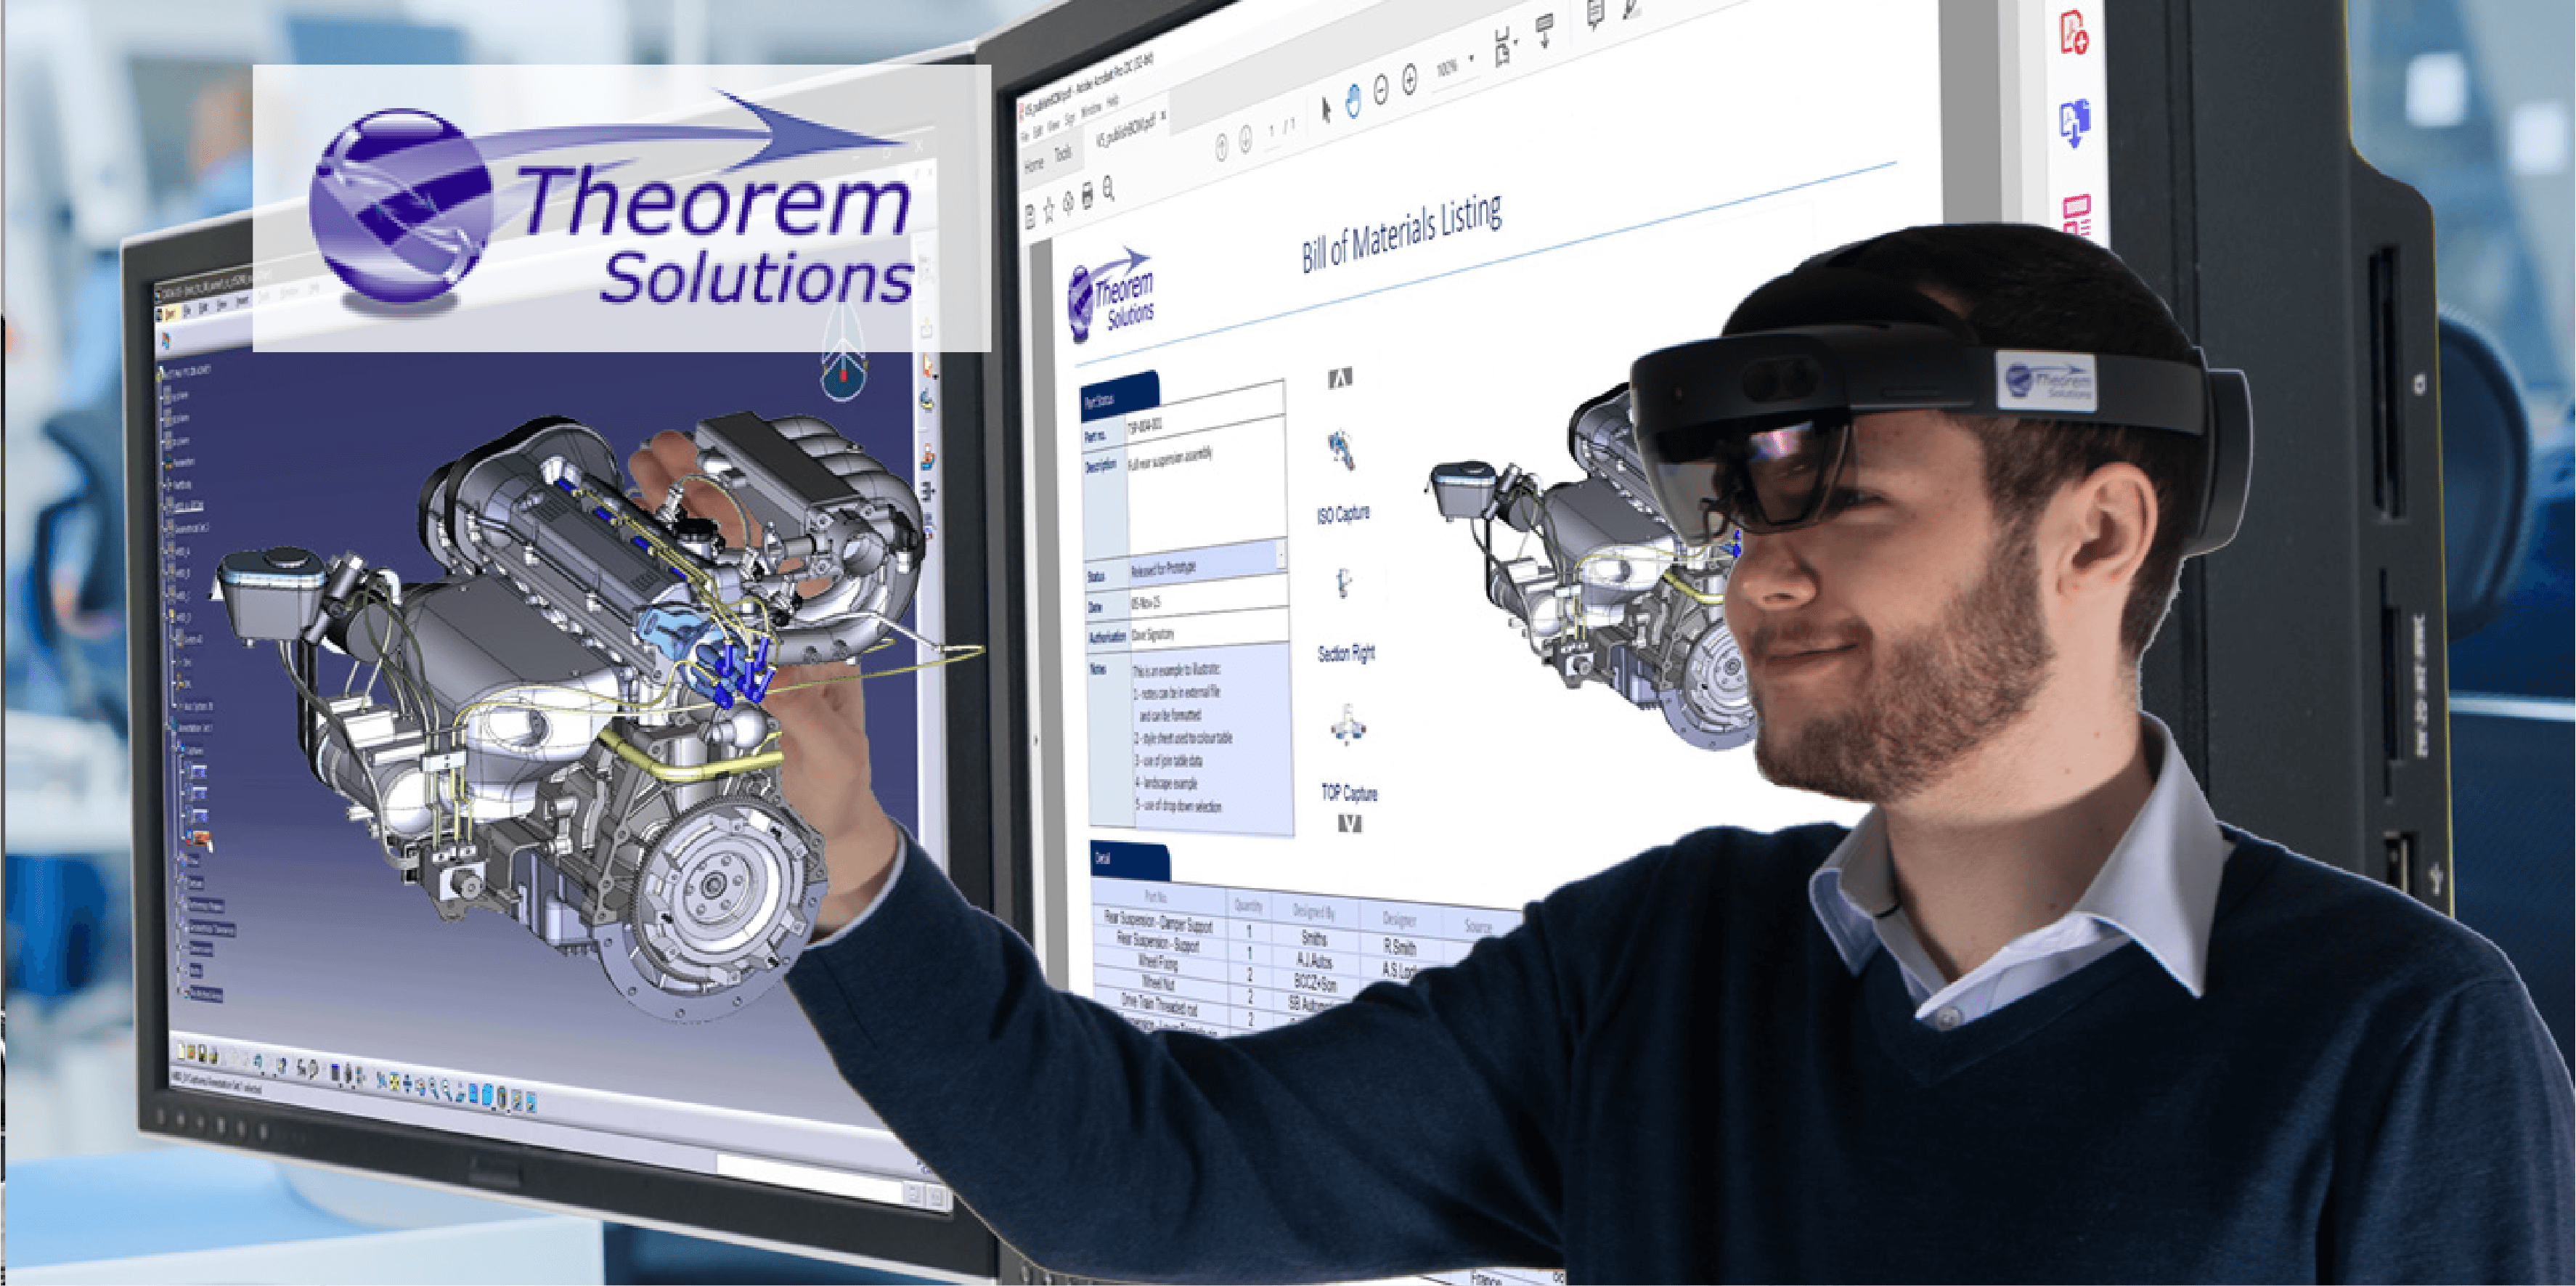Image resolution: width=2576 pixels, height=1286 pixels.
Task: Click the Save icon in CATIA bottom toolbar
Action: pos(203,1055)
